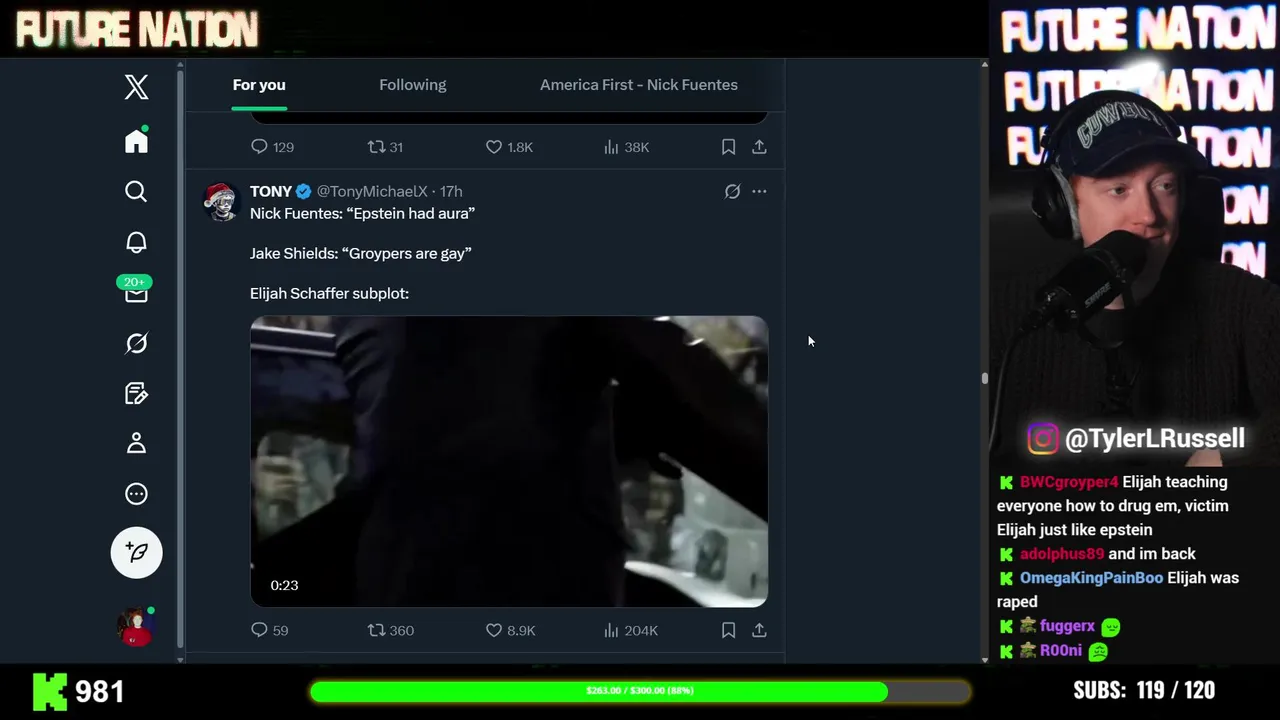Click the BWCgroyper4 chat username
The image size is (1280, 720).
(1069, 482)
